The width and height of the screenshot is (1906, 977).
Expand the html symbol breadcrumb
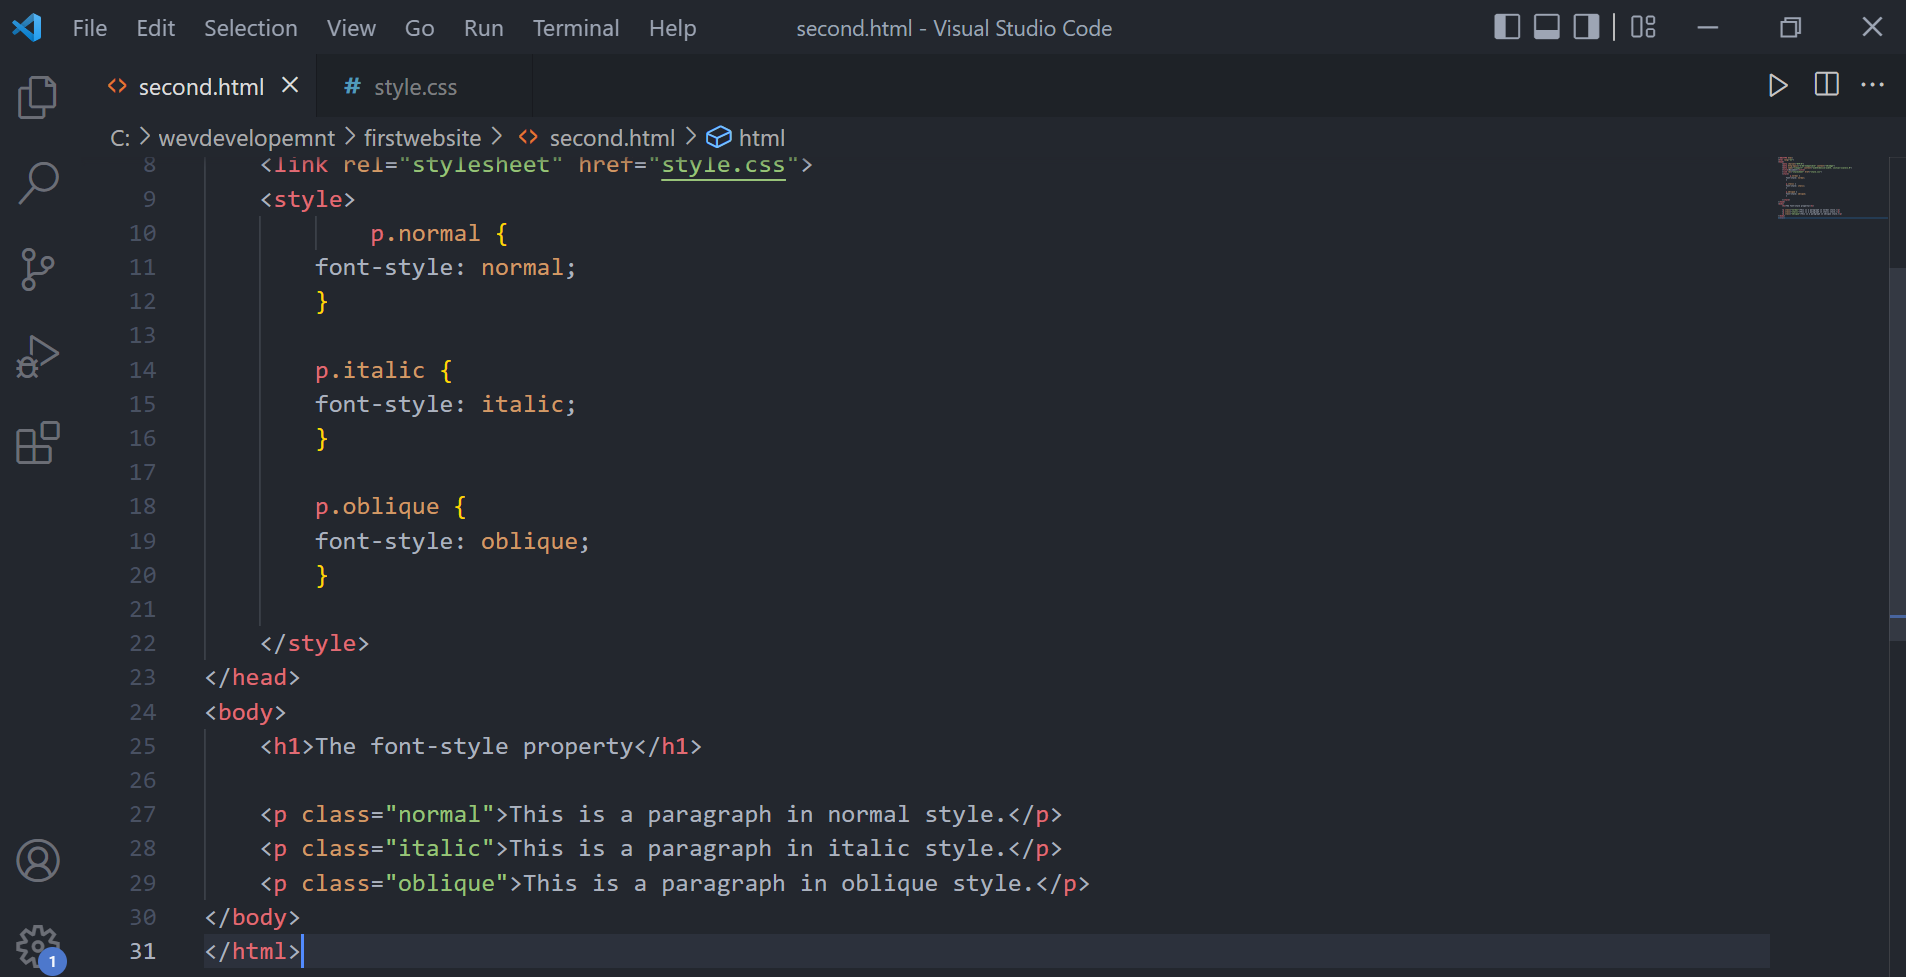761,138
